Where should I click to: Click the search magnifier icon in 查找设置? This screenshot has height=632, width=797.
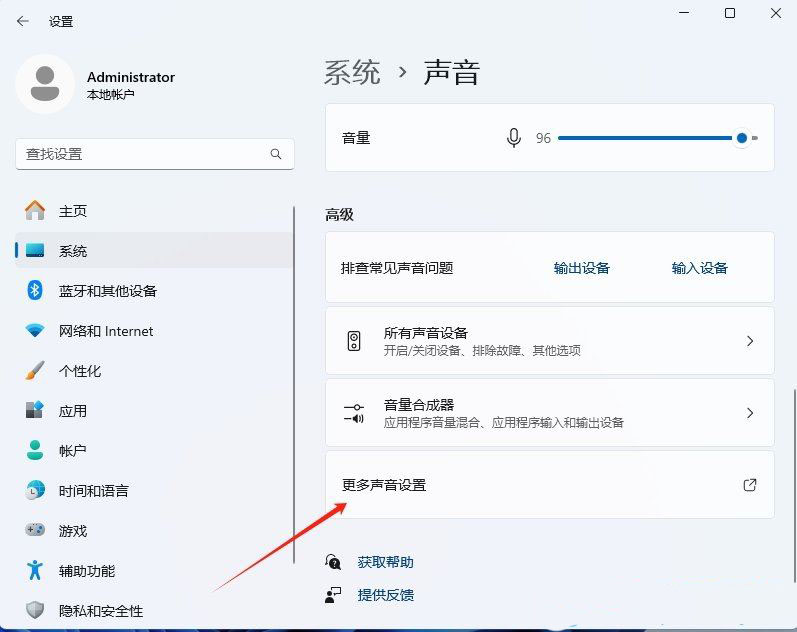276,154
